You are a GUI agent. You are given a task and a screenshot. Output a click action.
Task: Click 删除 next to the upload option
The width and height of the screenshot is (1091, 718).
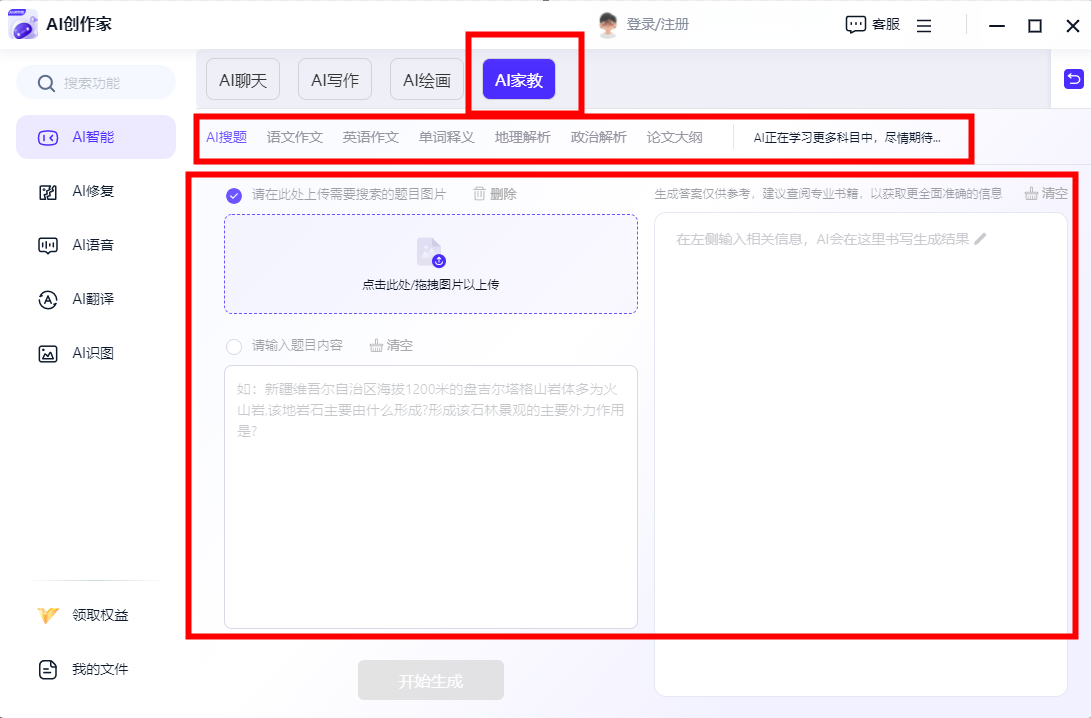pos(495,194)
